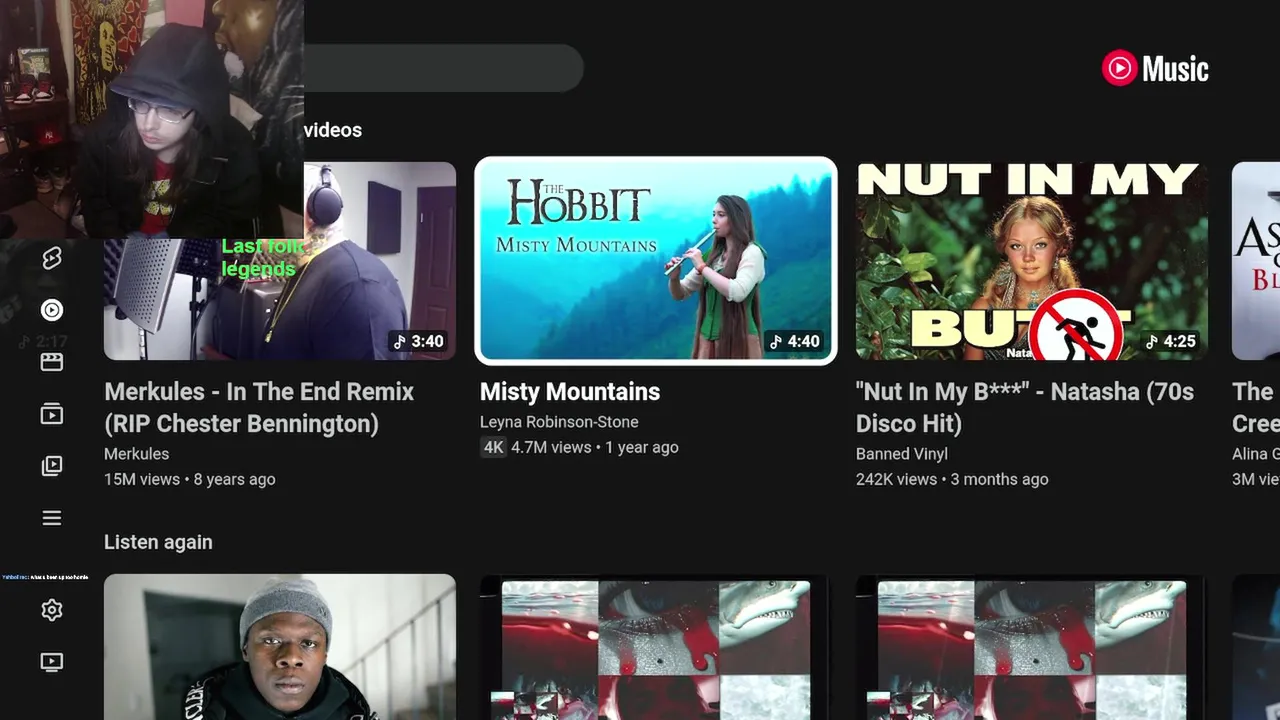Click the 'Banned Vinyl' channel name
1280x720 pixels.
click(x=902, y=454)
